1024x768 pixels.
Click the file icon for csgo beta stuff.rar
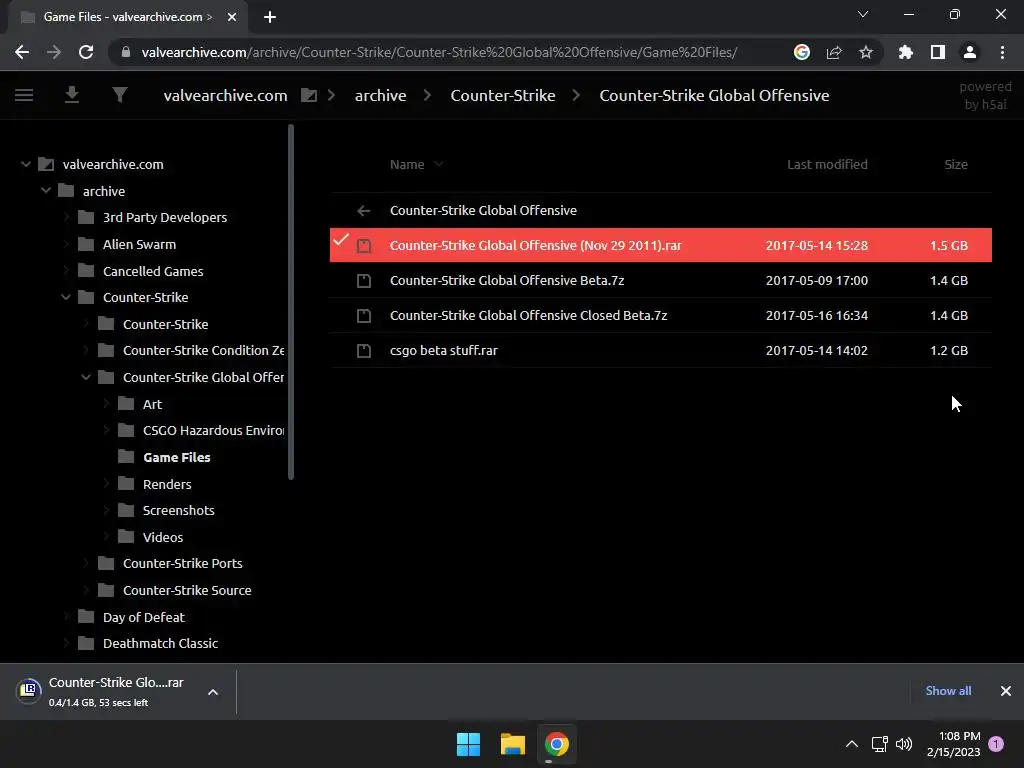[364, 351]
